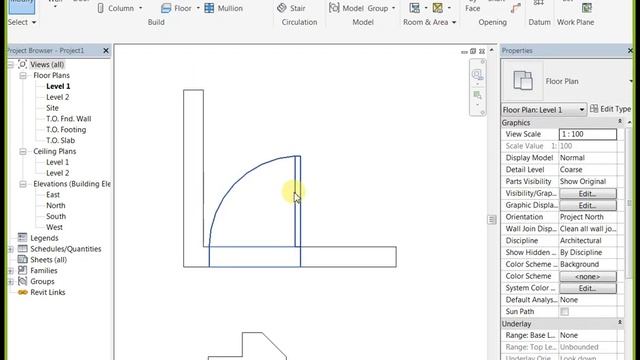Open the East elevation view
The width and height of the screenshot is (640, 360).
53,195
